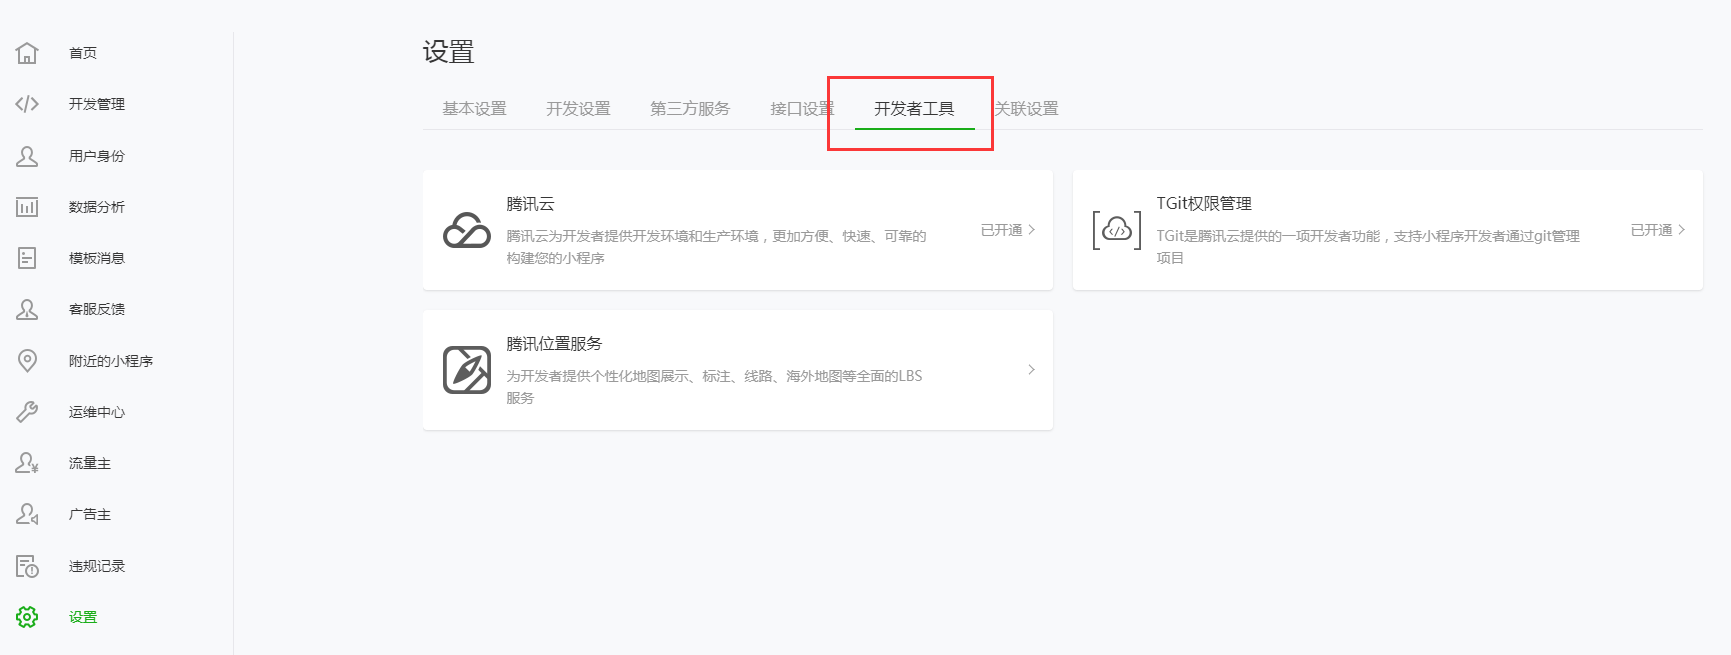Open 流量主 in the sidebar

90,463
